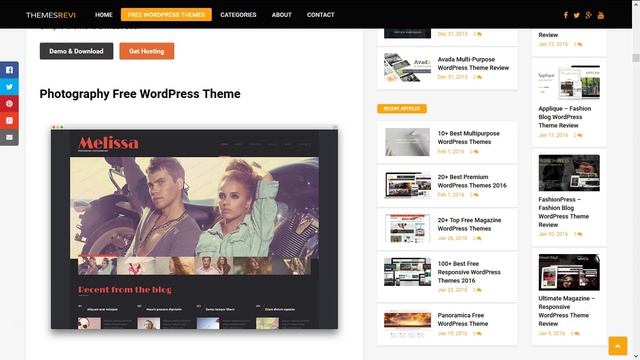Open the Categories menu item
This screenshot has height=360, width=640.
click(x=238, y=15)
